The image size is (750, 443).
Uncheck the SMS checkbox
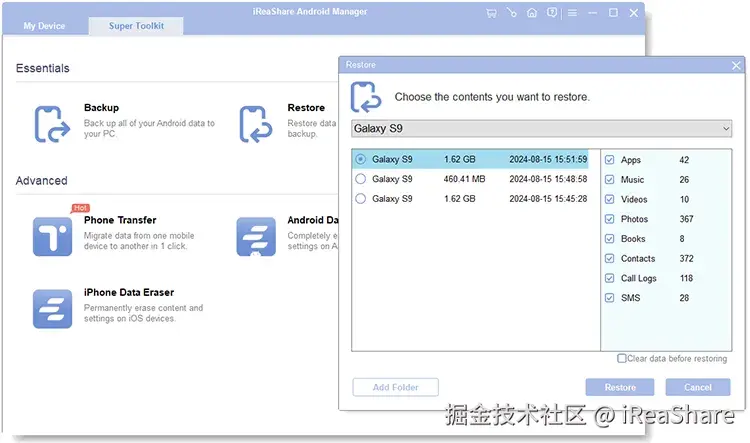[609, 298]
